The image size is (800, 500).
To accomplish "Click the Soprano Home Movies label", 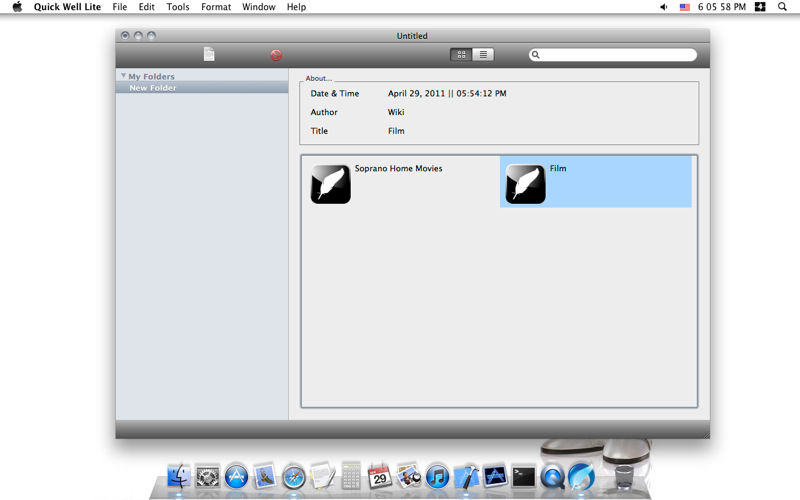I will pos(398,168).
